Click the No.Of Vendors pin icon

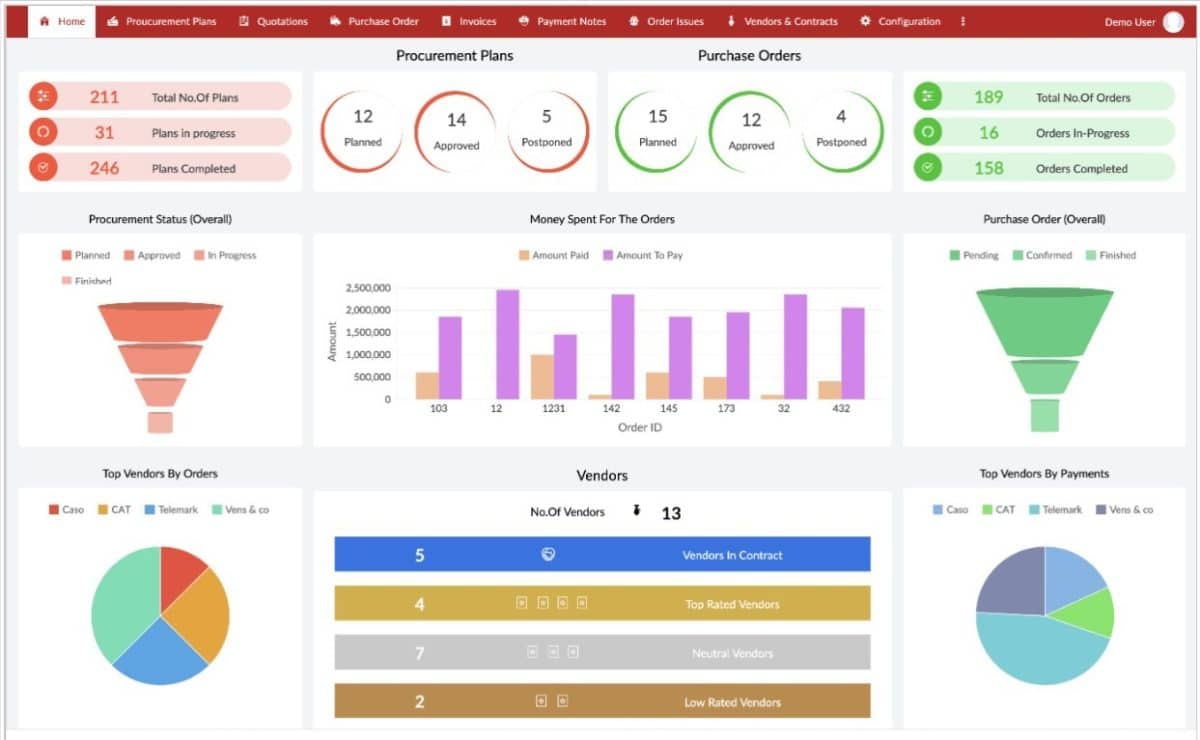(x=637, y=512)
